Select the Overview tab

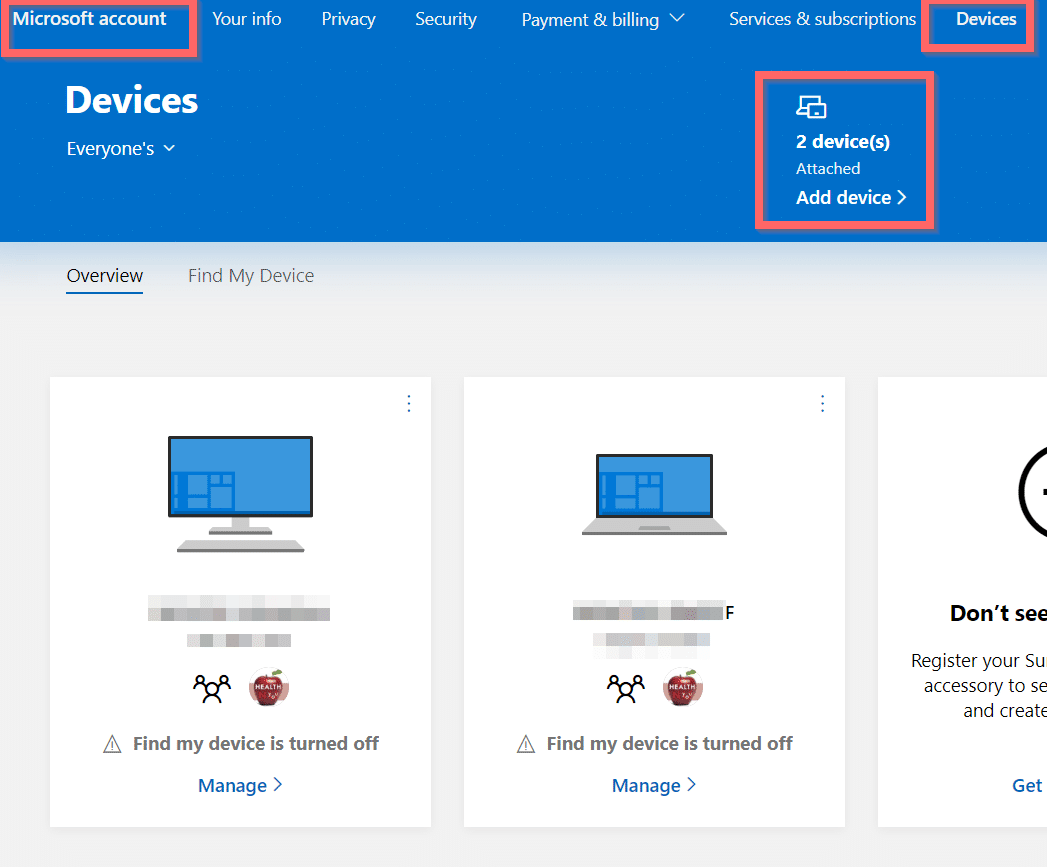[x=105, y=276]
